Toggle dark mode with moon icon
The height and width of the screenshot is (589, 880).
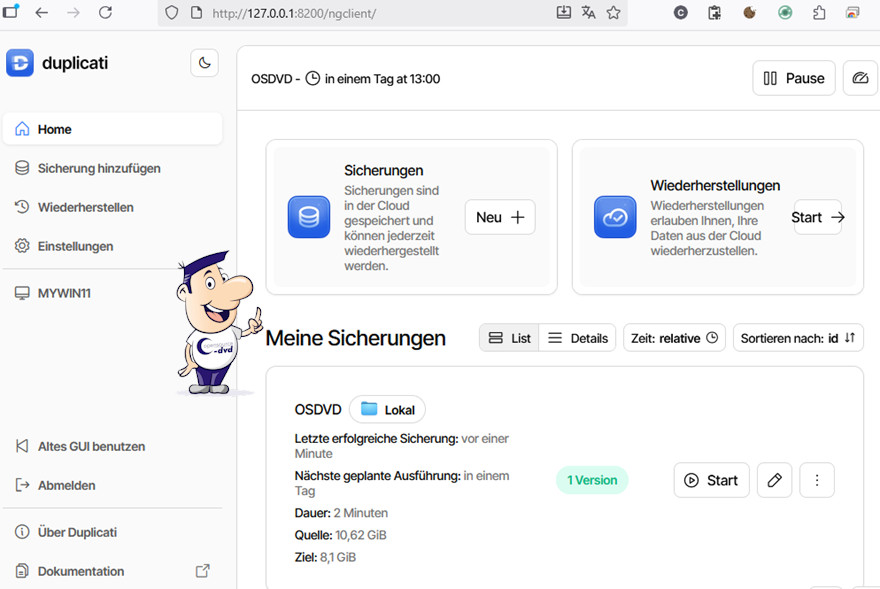(204, 63)
